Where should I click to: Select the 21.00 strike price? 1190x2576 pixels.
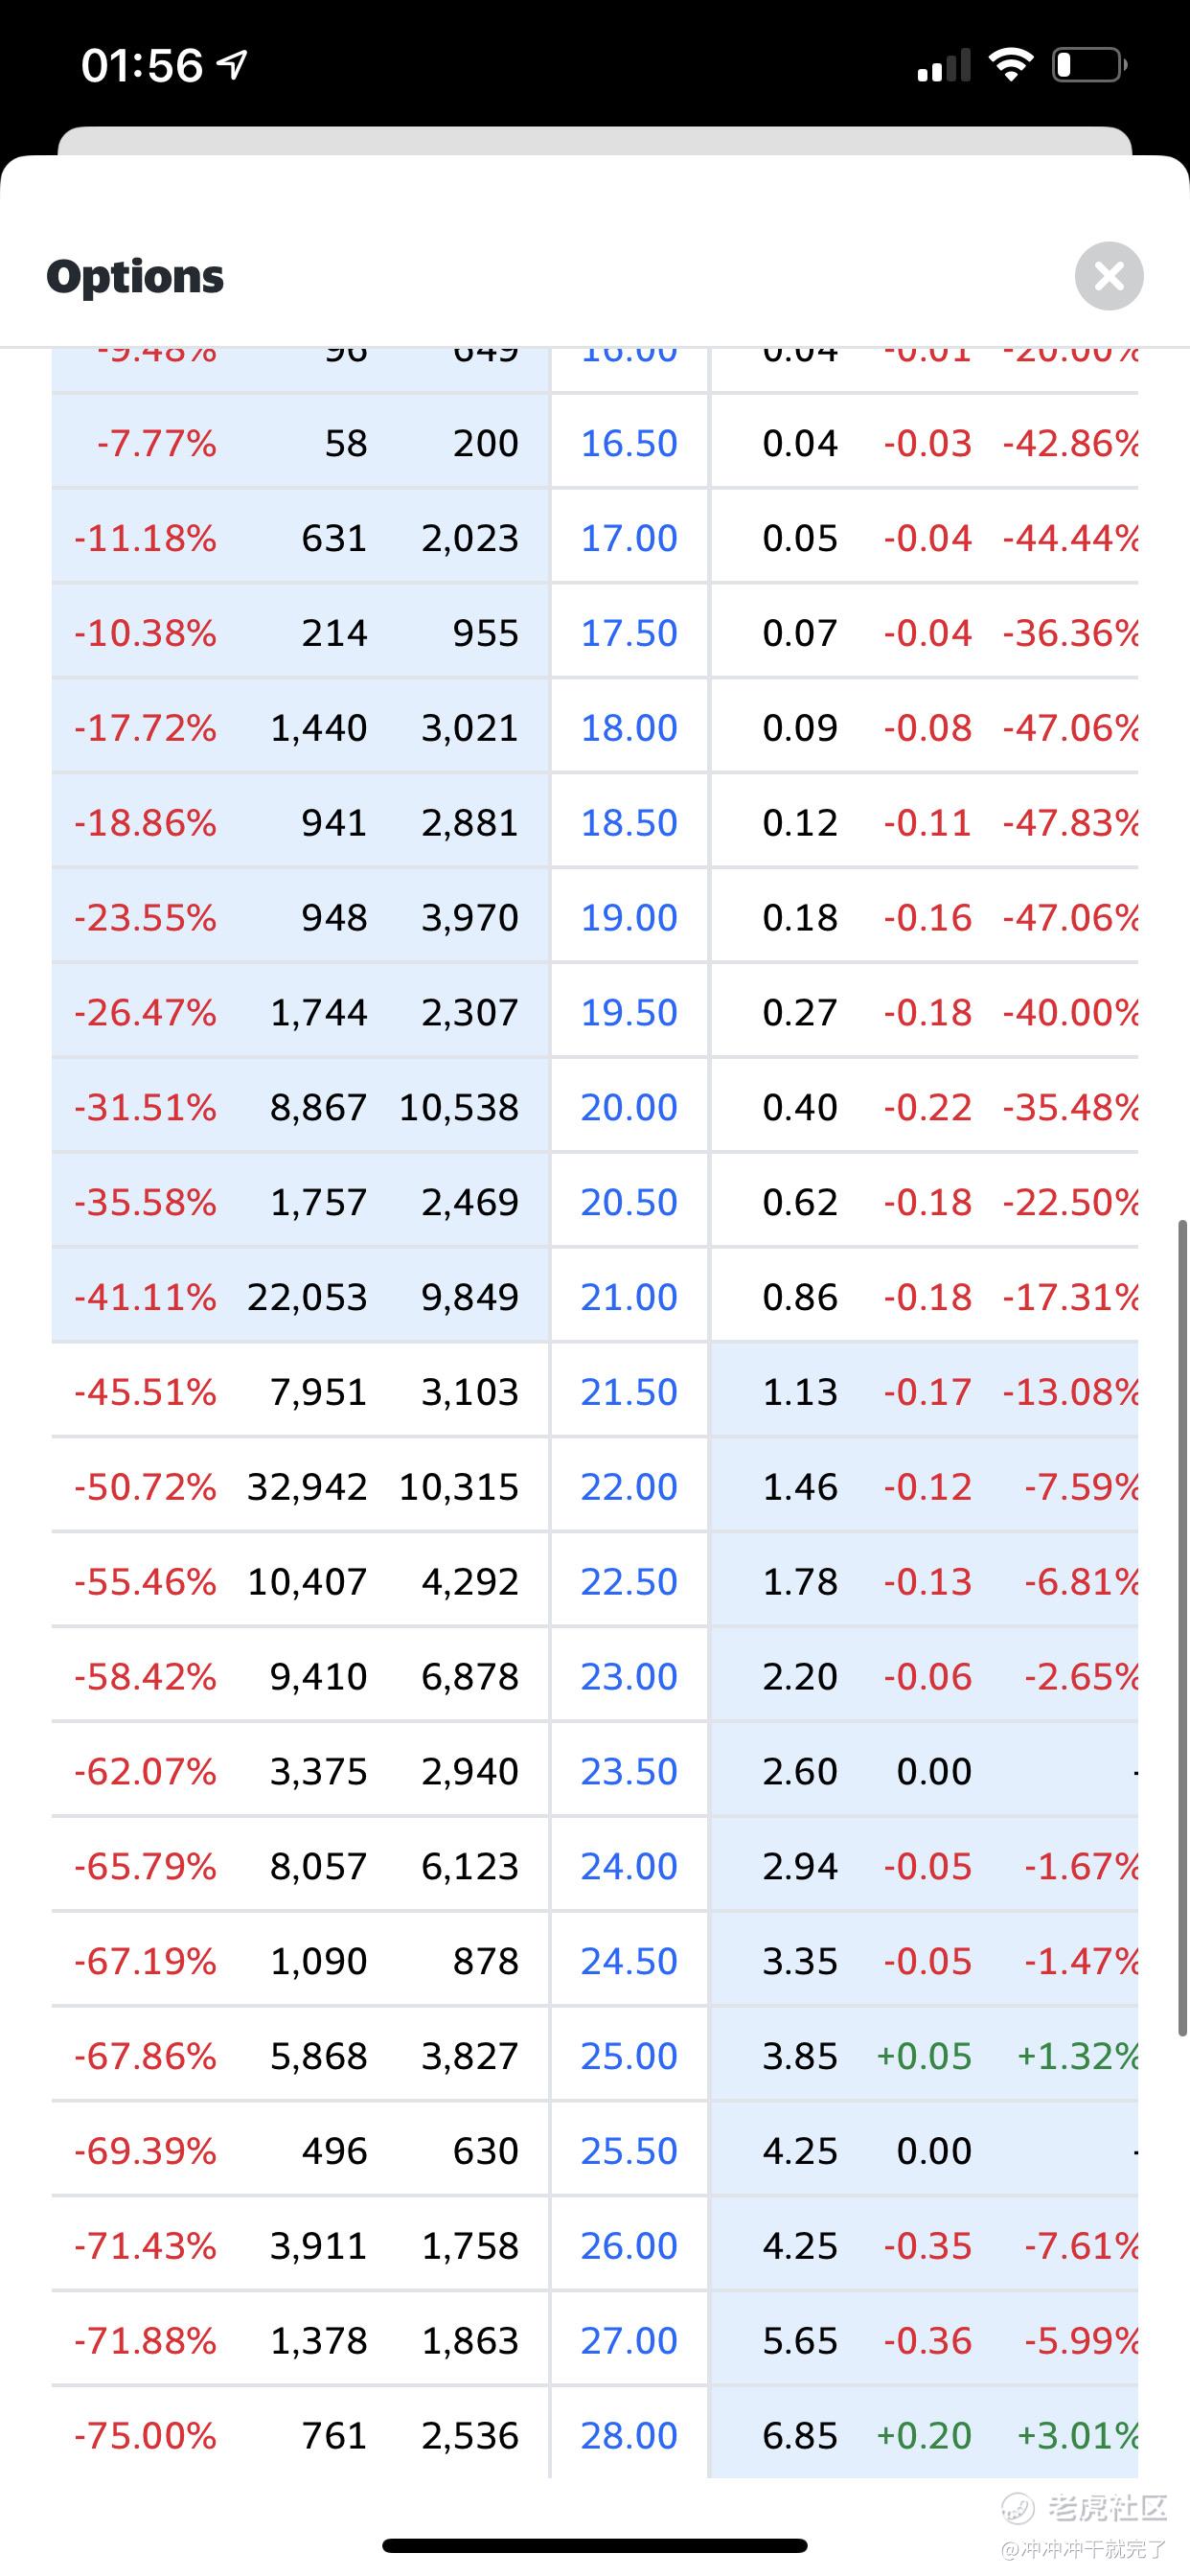pos(629,1297)
